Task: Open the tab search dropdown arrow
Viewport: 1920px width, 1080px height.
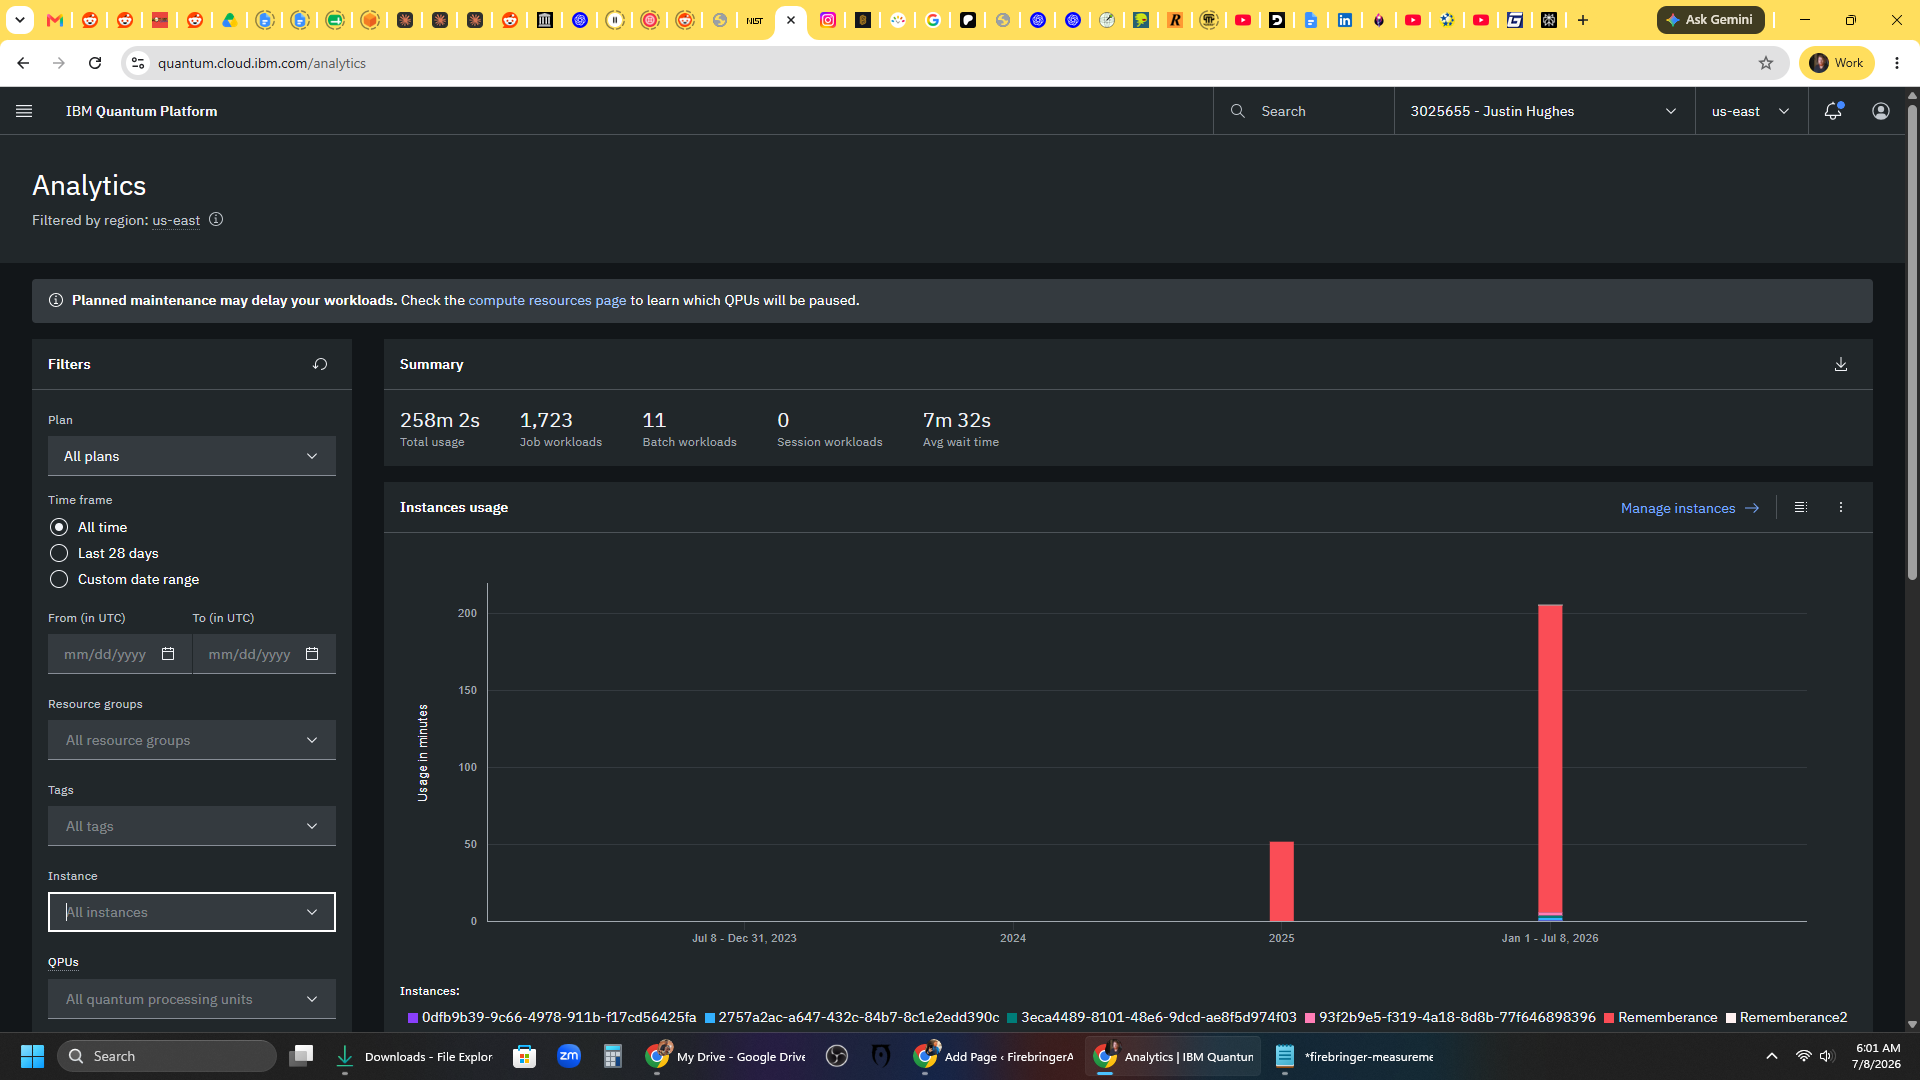Action: [x=19, y=20]
